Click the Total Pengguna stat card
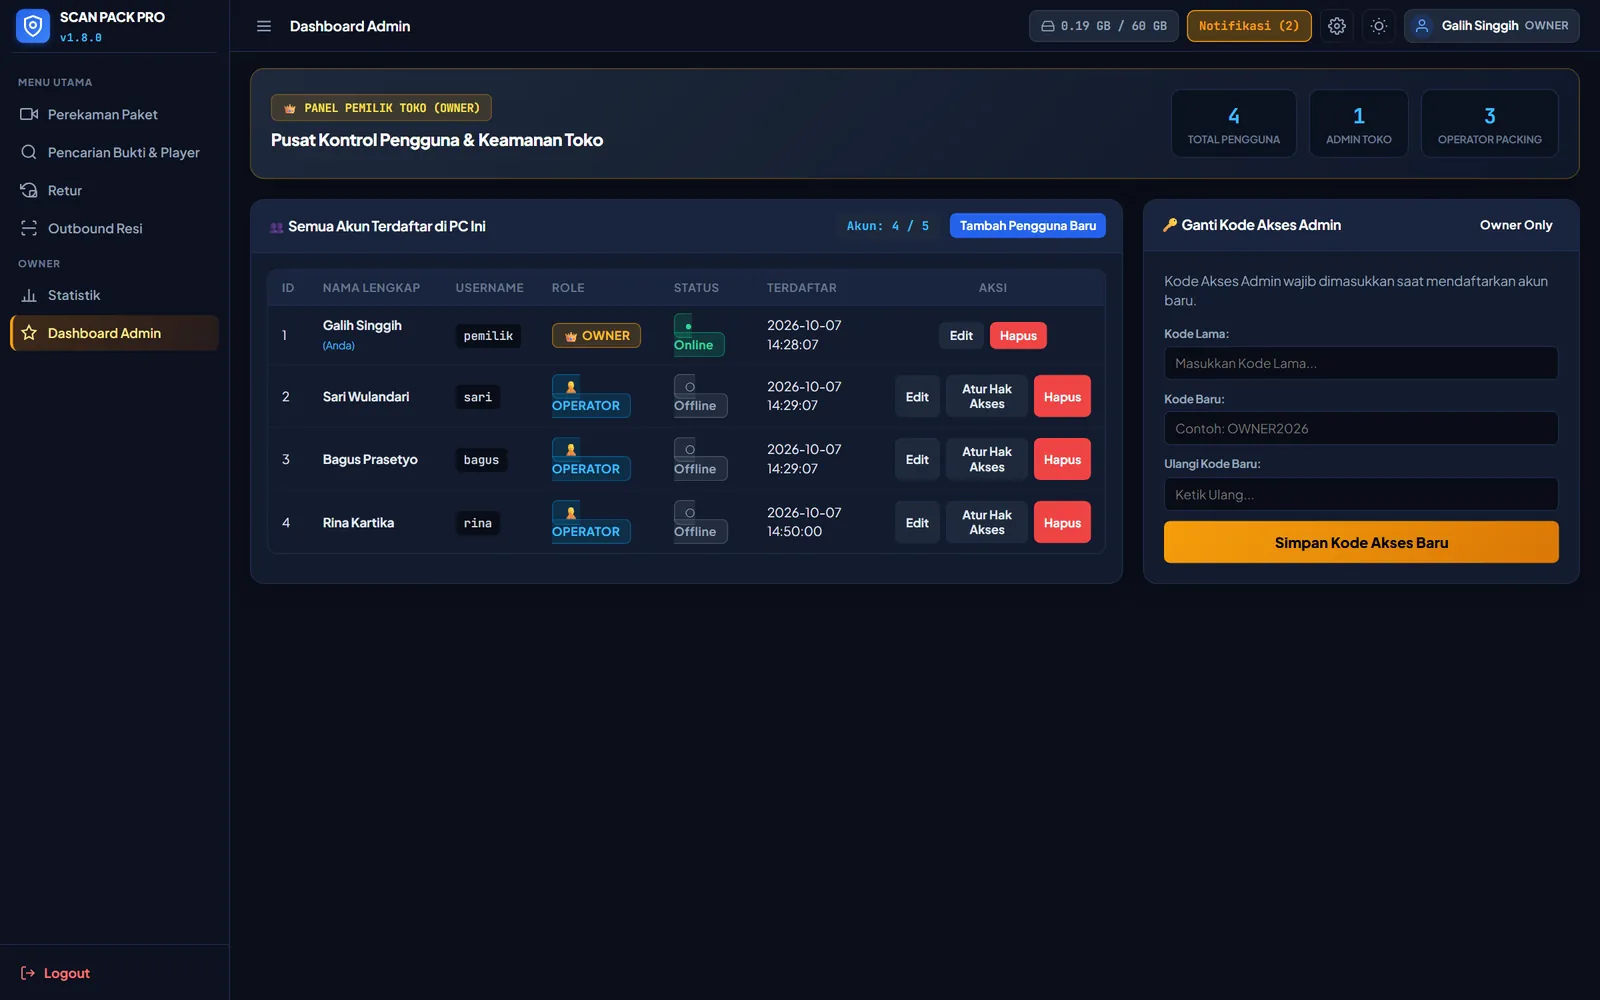1600x1000 pixels. tap(1234, 124)
